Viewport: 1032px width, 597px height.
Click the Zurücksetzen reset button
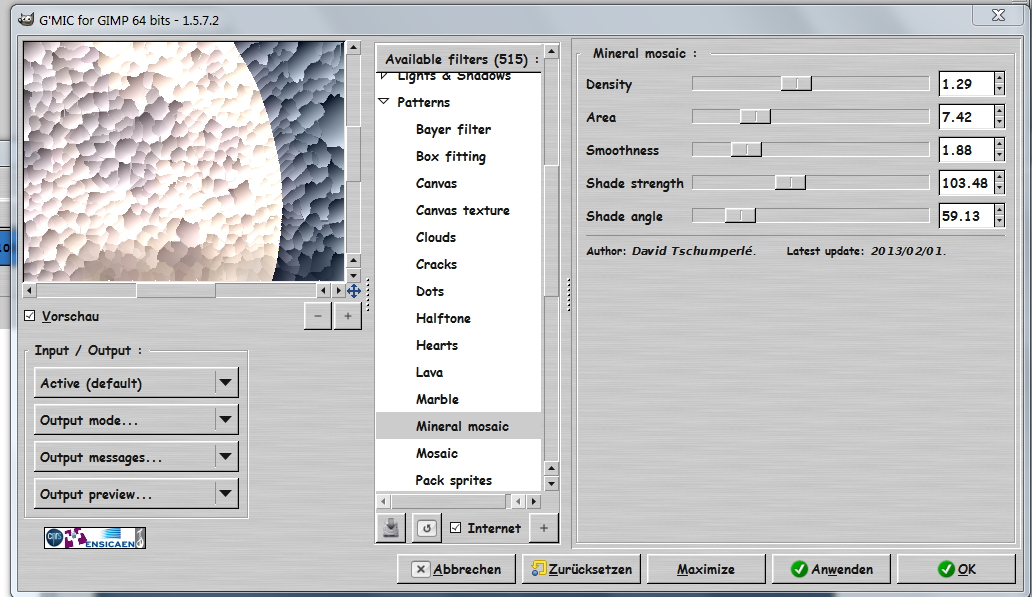click(582, 569)
